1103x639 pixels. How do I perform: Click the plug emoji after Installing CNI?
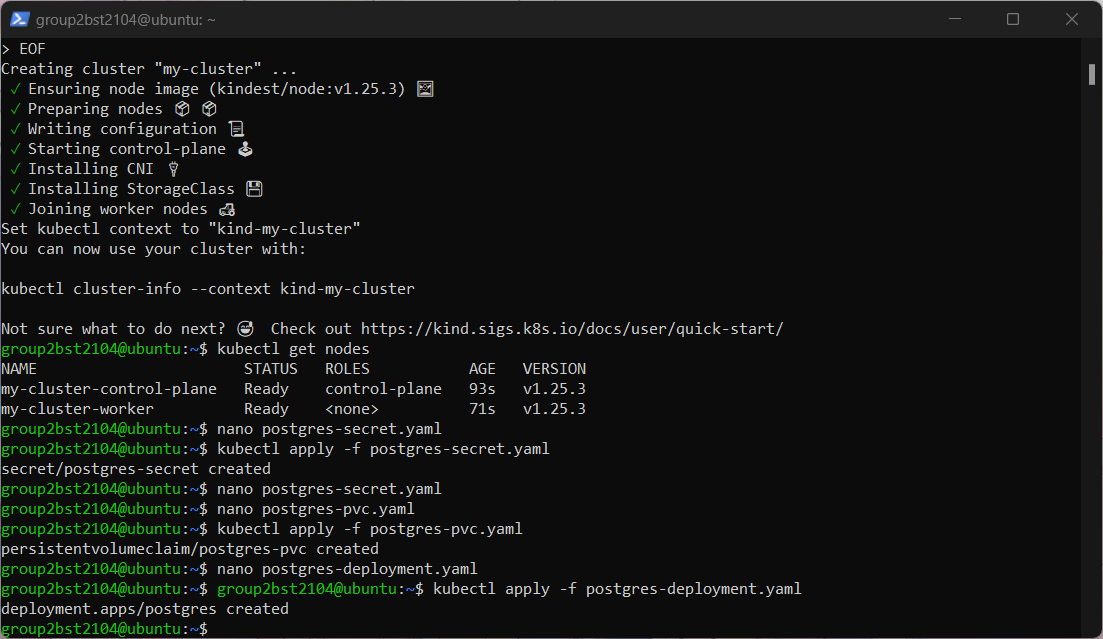173,169
